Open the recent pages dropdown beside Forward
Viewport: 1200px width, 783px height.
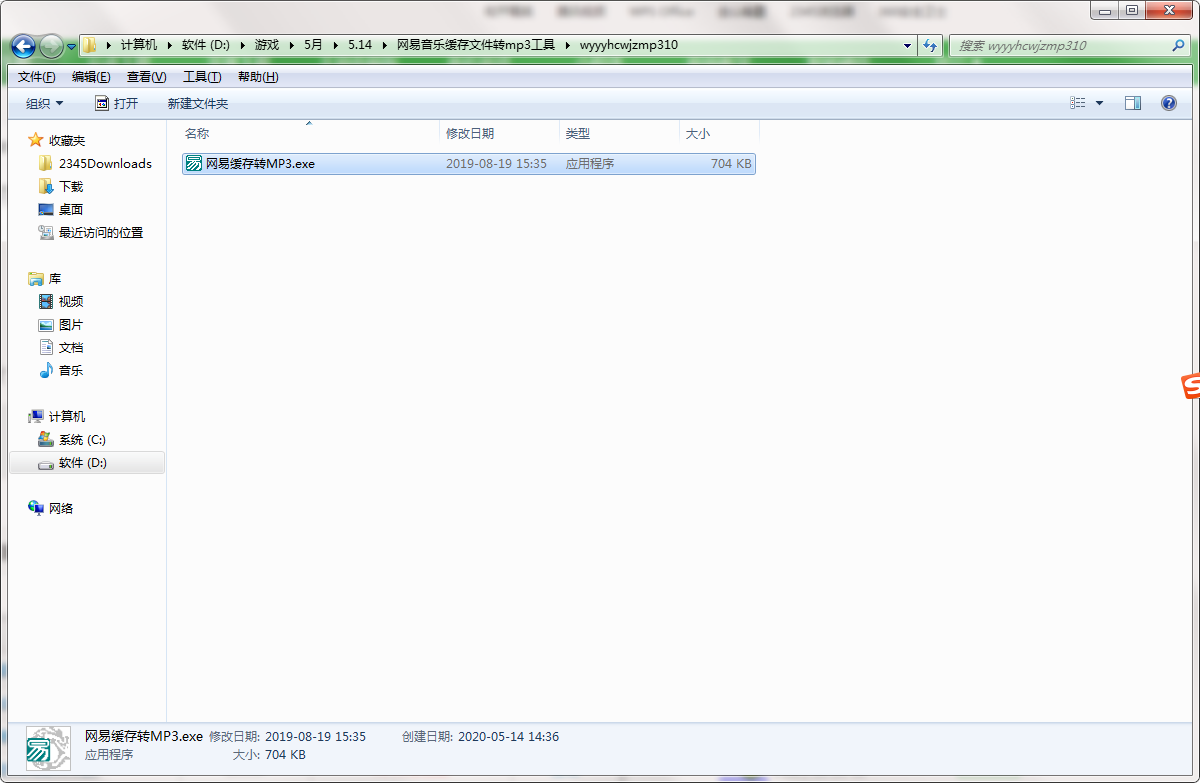(71, 47)
